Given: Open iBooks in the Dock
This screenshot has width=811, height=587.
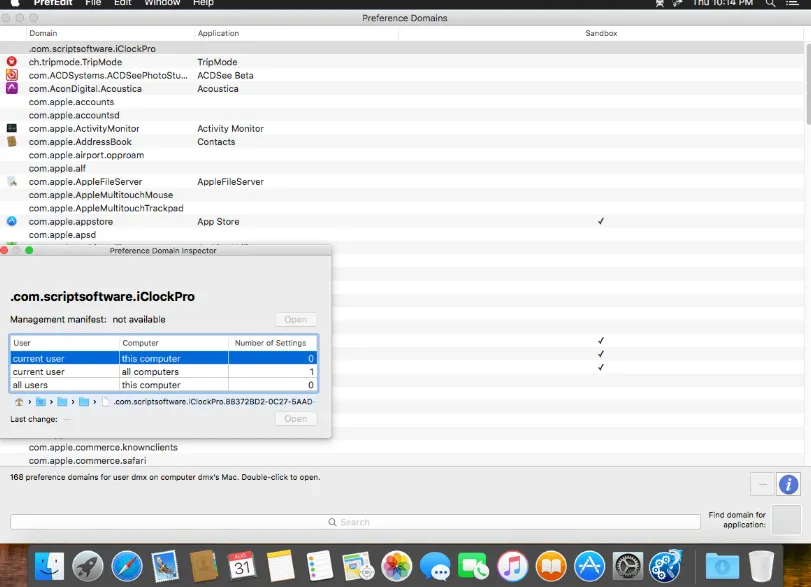Looking at the screenshot, I should pyautogui.click(x=551, y=566).
